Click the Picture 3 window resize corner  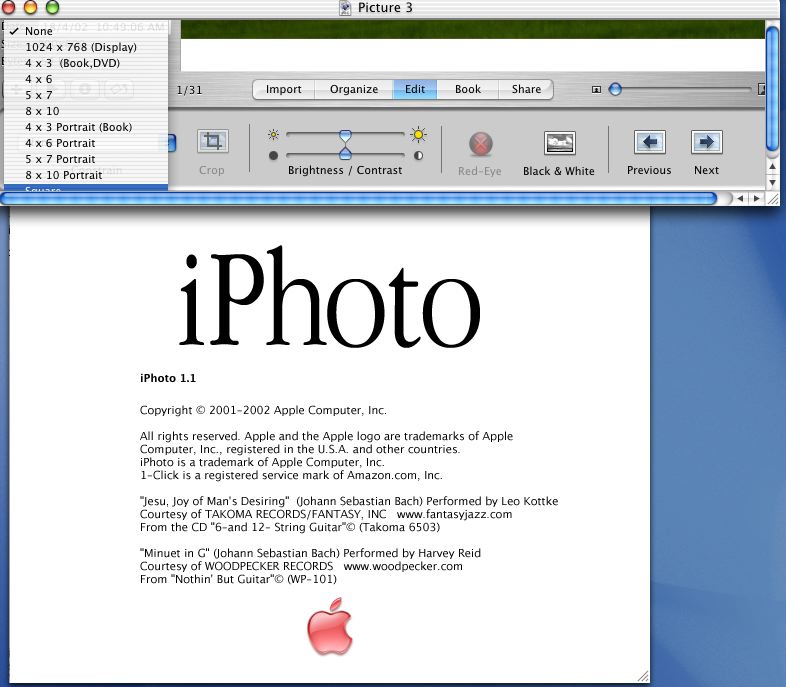[773, 199]
